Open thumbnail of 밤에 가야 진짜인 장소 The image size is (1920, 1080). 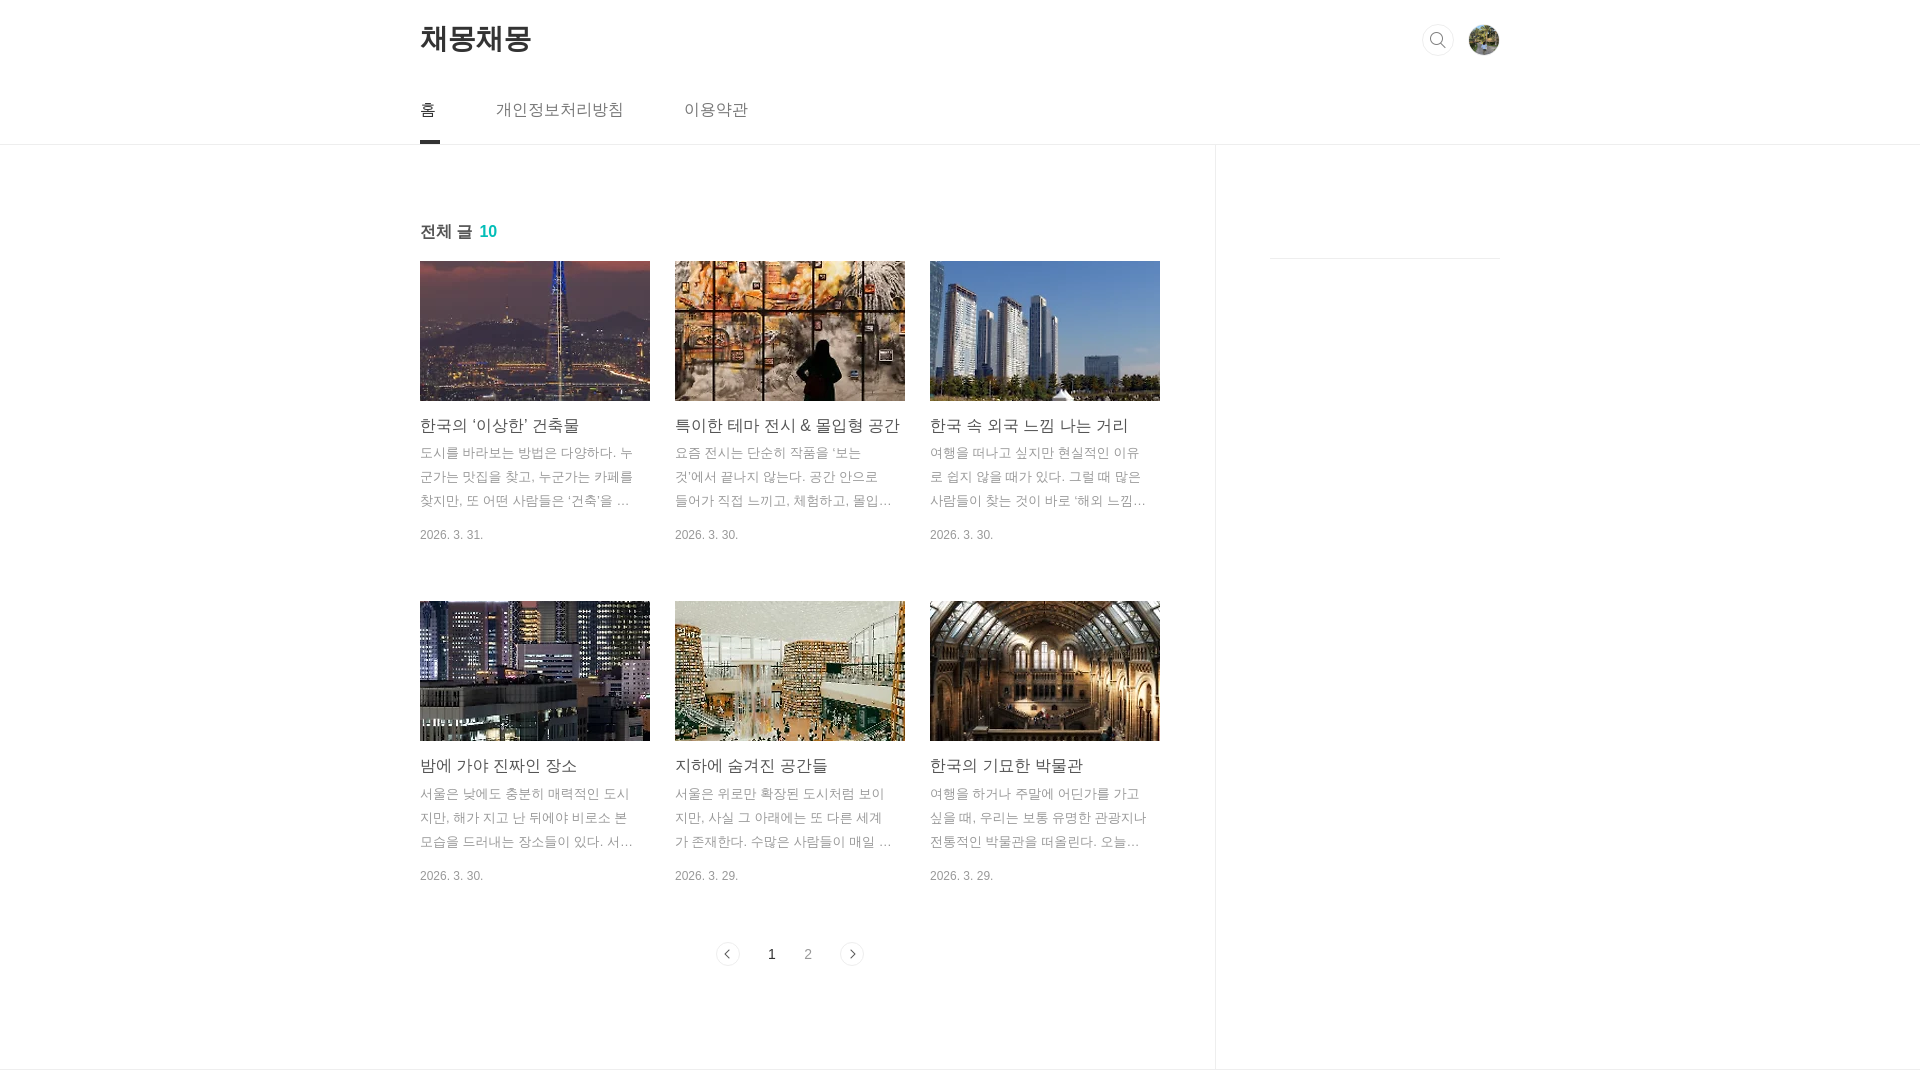(x=535, y=671)
